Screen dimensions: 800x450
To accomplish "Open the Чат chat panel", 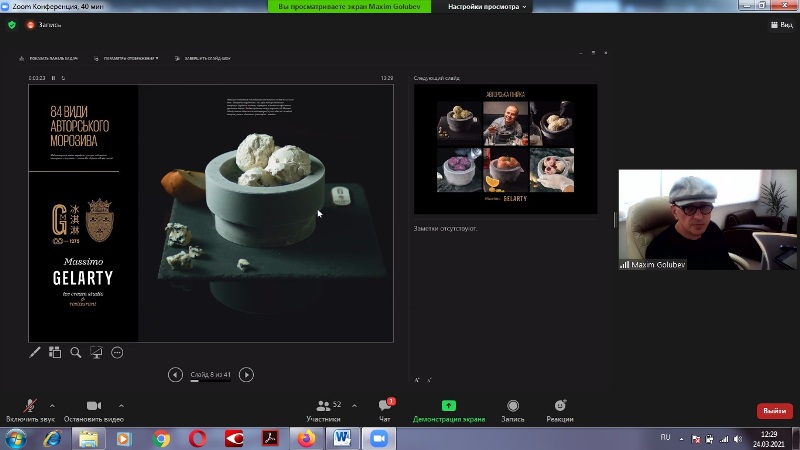I will click(384, 410).
